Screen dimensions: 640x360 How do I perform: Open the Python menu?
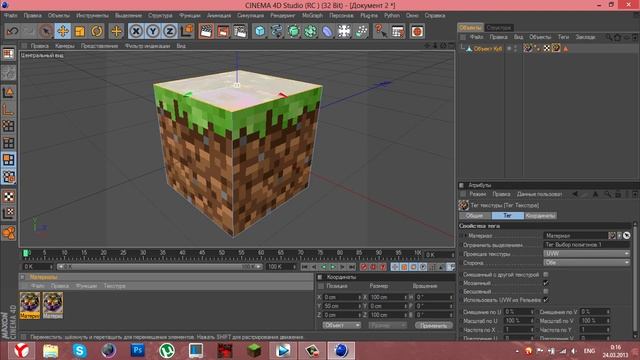coord(392,16)
